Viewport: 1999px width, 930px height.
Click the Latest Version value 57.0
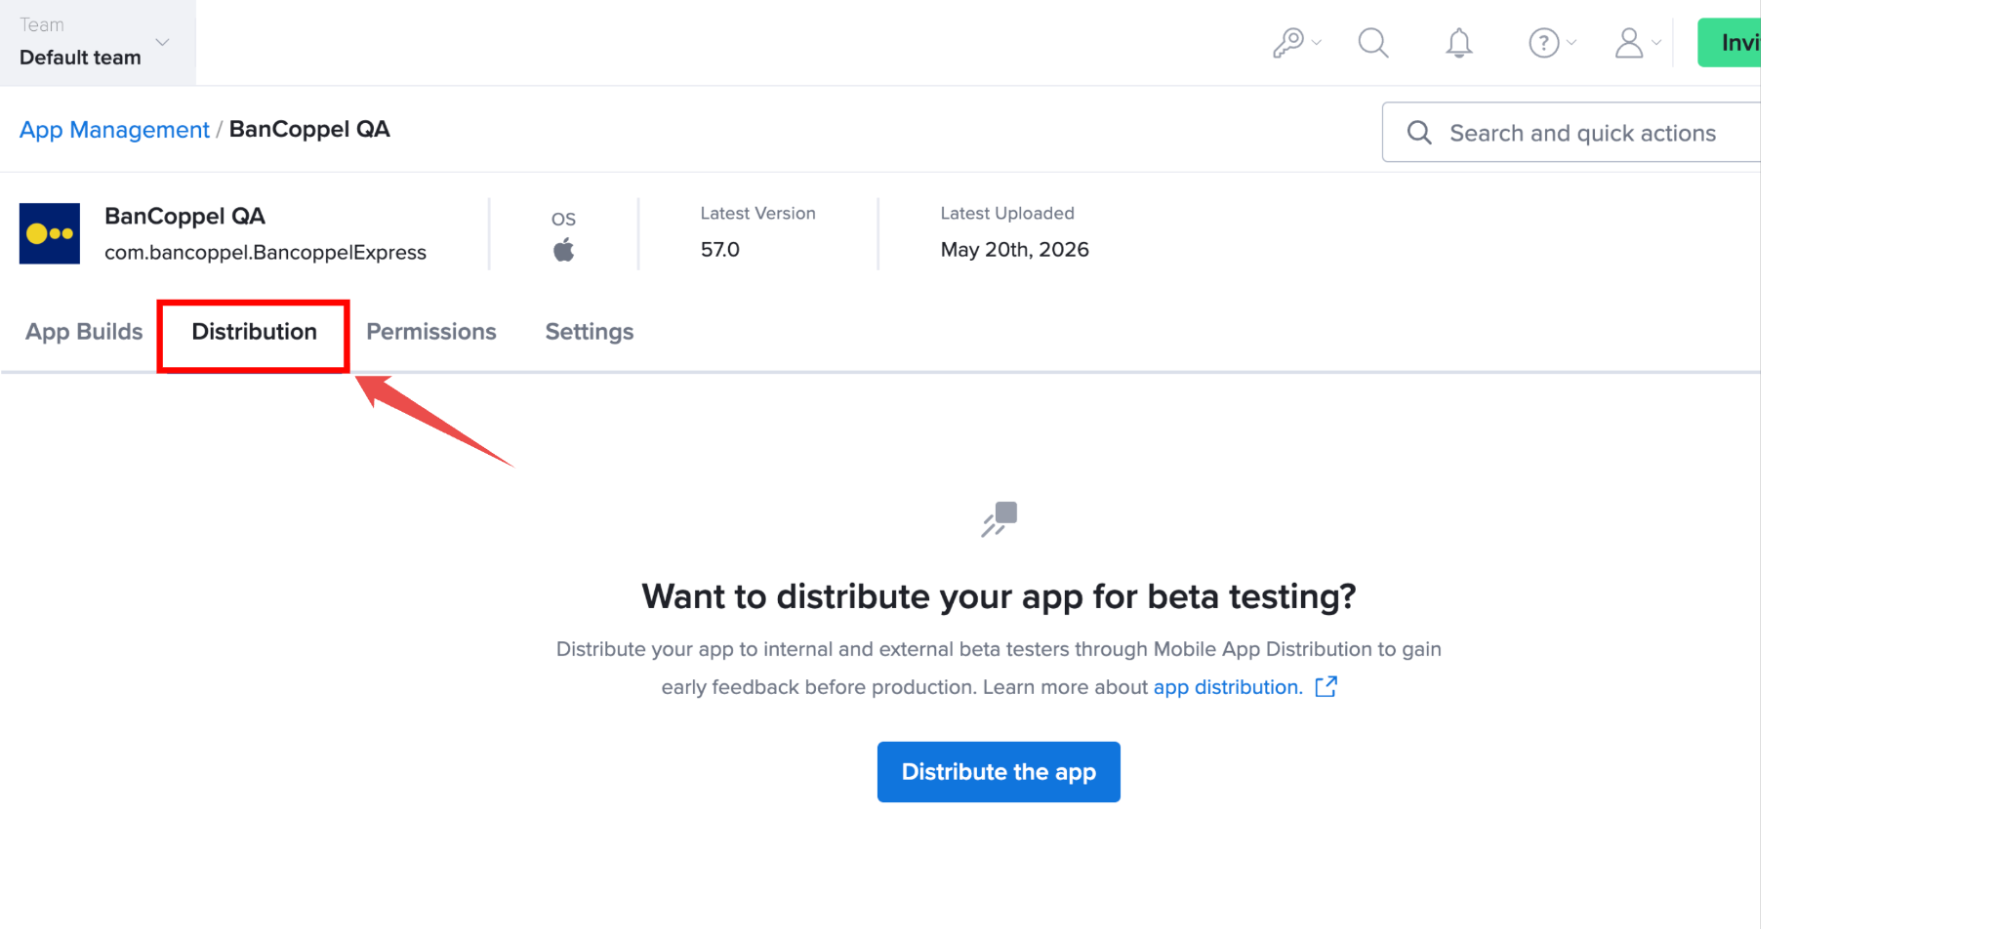(x=720, y=250)
